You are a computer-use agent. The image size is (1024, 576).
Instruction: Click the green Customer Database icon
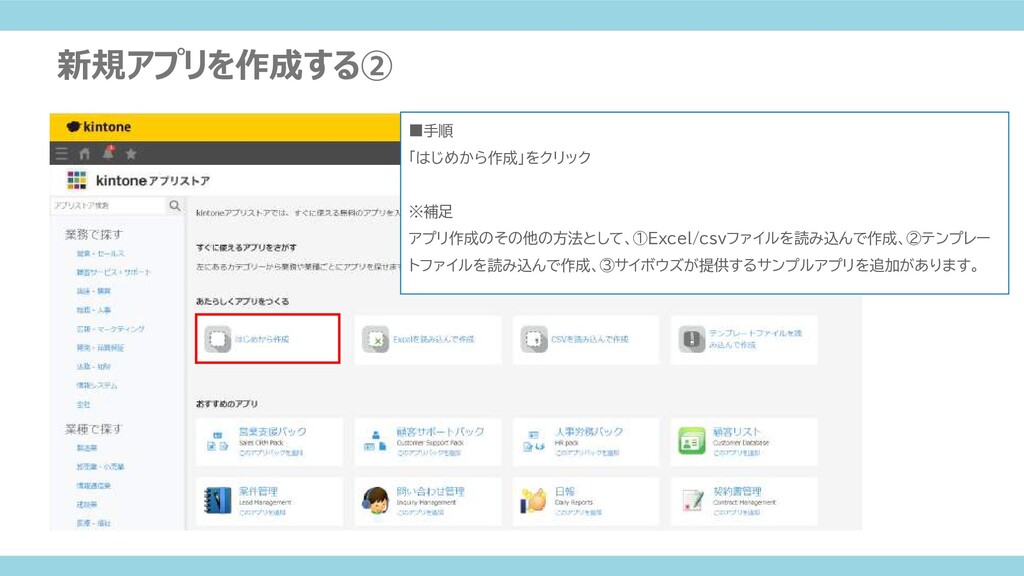692,441
